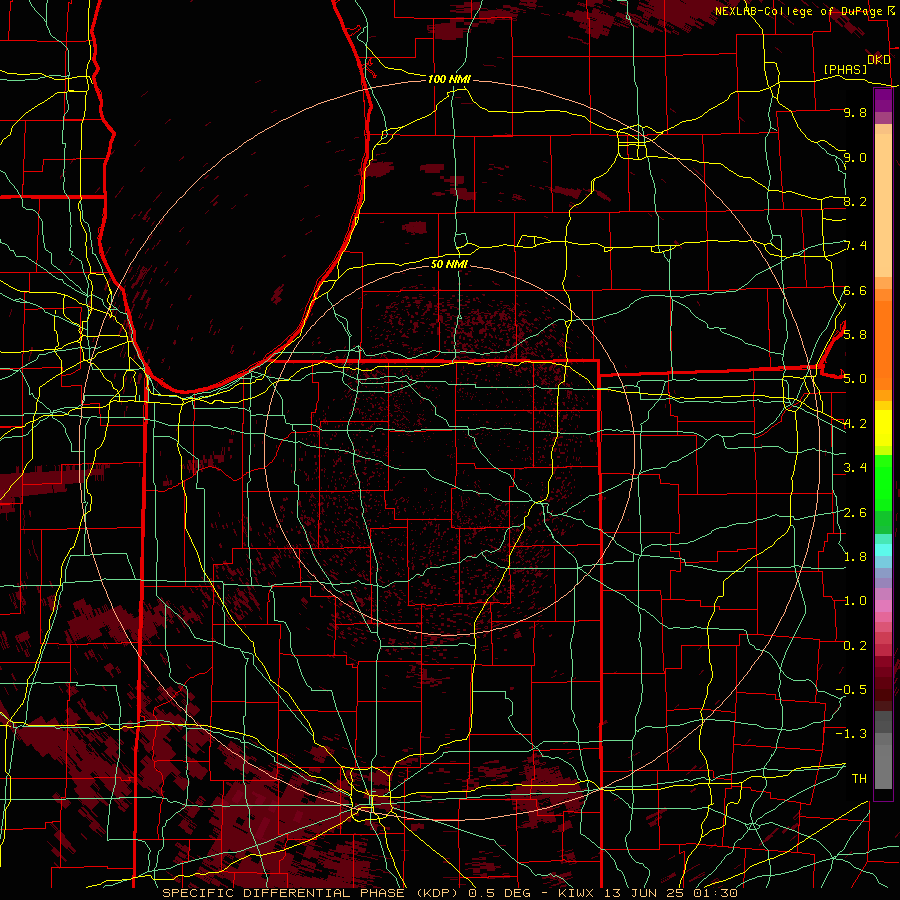Click the 9.0 value on the color scale

[x=855, y=157]
